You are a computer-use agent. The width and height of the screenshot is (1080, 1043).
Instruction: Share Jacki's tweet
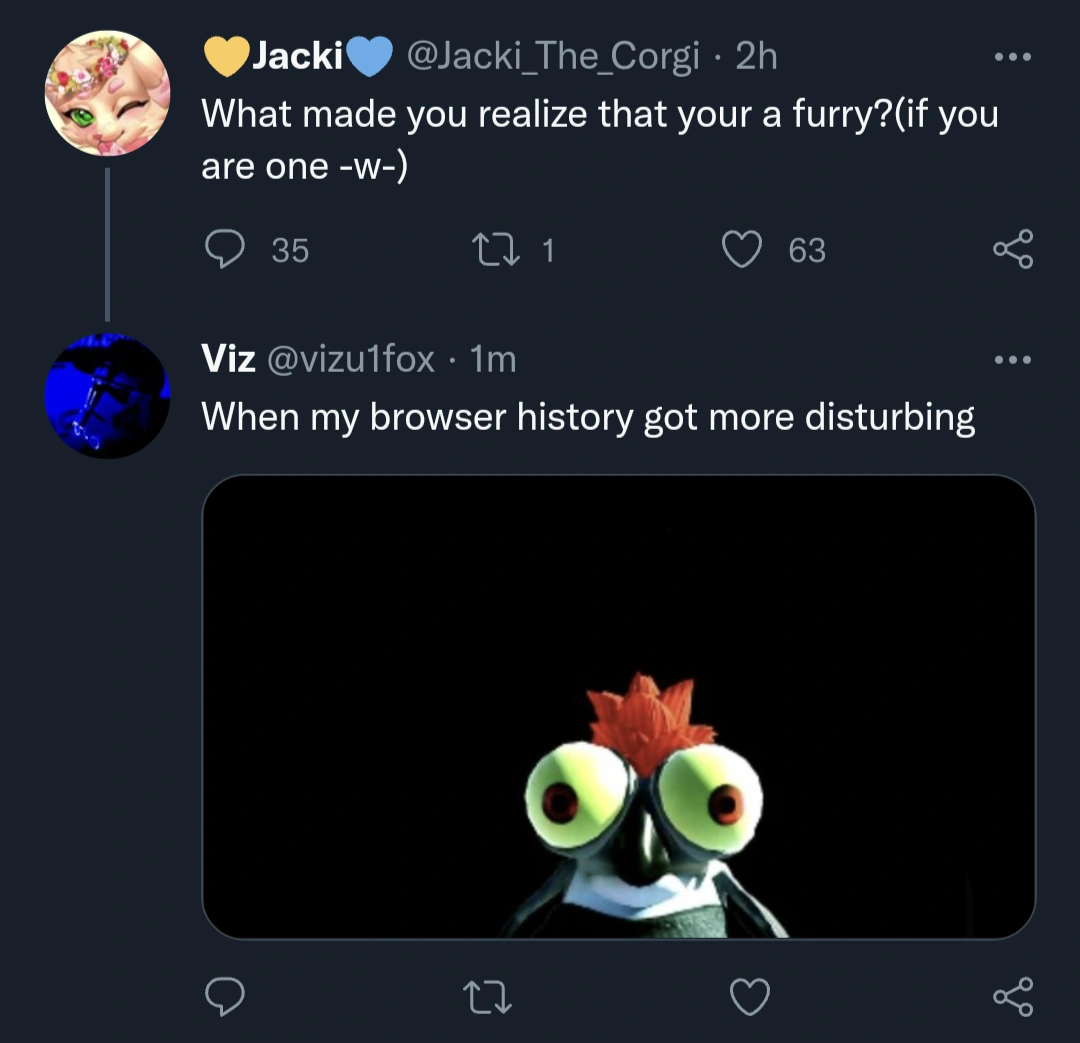click(1013, 250)
